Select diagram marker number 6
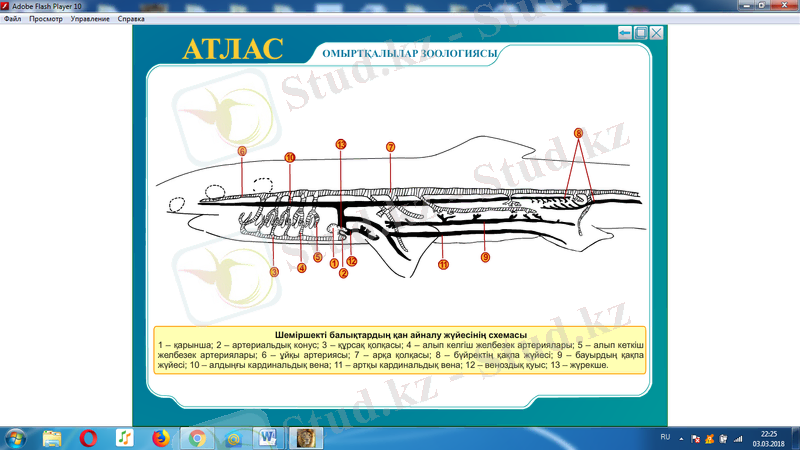This screenshot has width=800, height=450. pos(242,151)
